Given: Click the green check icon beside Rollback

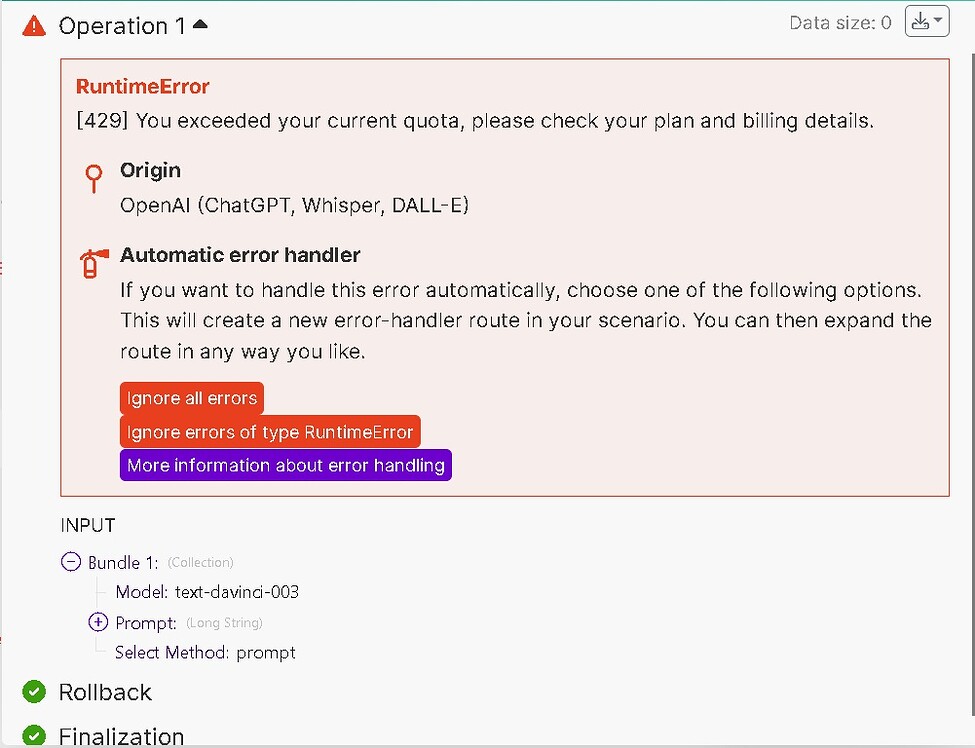Looking at the screenshot, I should [34, 691].
